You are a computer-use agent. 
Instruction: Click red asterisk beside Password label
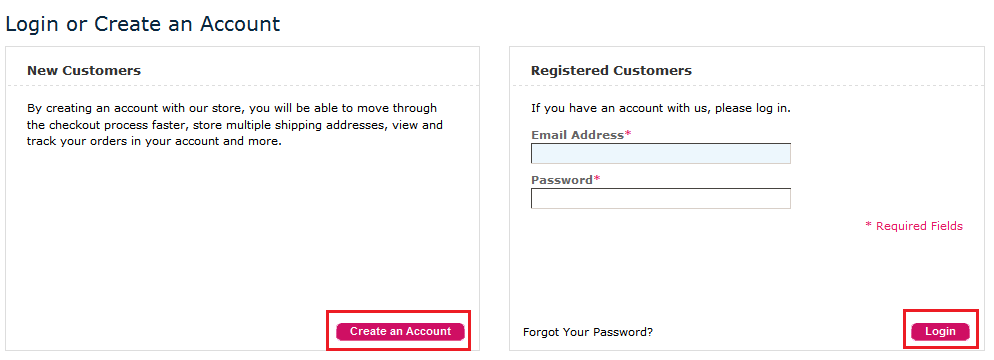pyautogui.click(x=597, y=179)
